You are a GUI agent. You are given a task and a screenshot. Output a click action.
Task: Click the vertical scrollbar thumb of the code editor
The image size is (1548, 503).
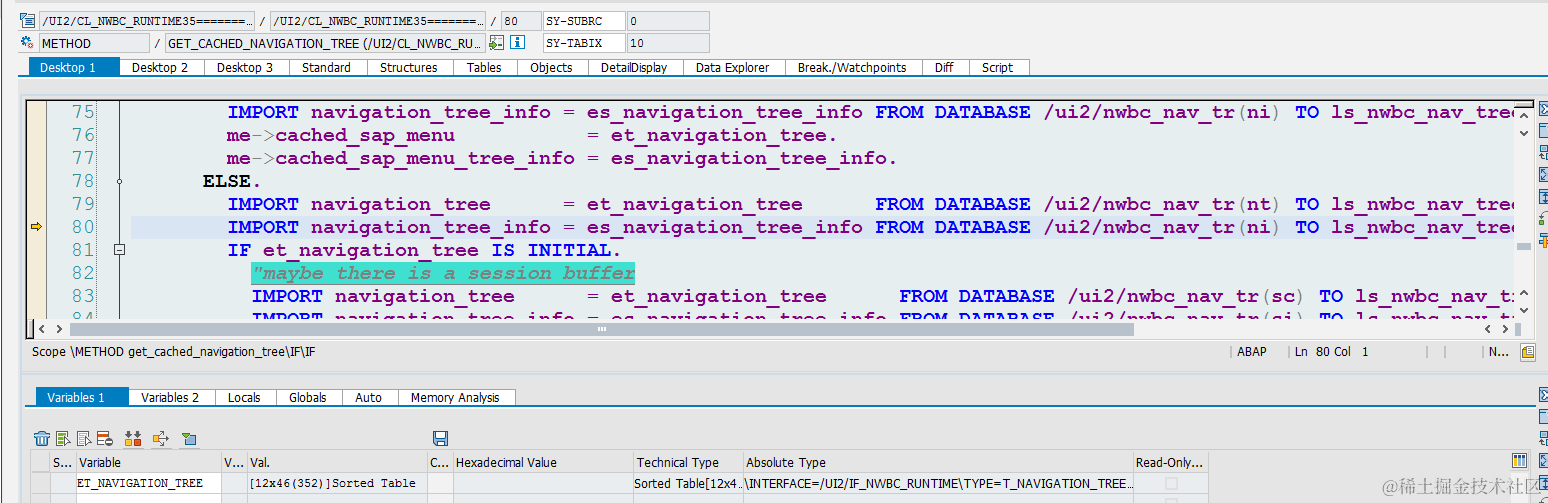1522,246
